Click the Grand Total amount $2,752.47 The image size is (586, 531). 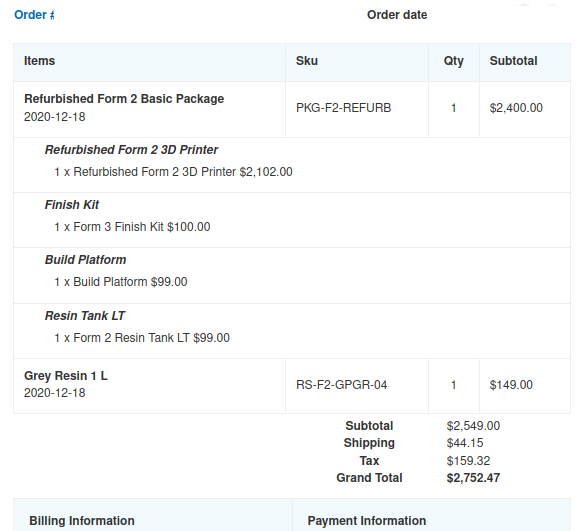pos(473,478)
